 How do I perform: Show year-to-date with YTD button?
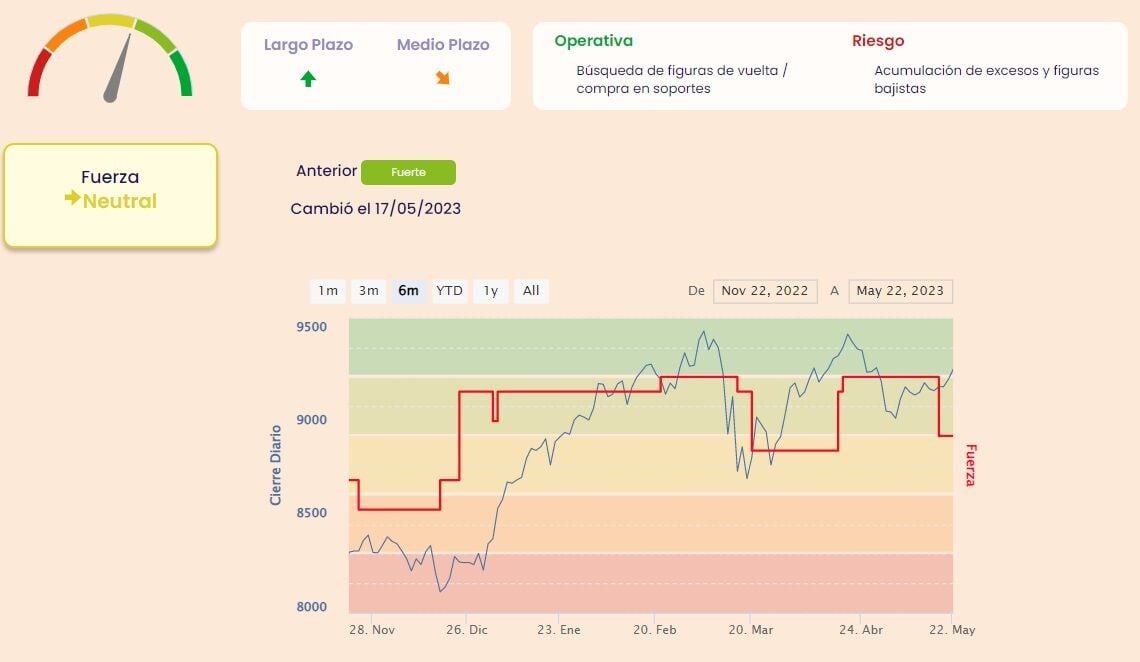(x=449, y=291)
